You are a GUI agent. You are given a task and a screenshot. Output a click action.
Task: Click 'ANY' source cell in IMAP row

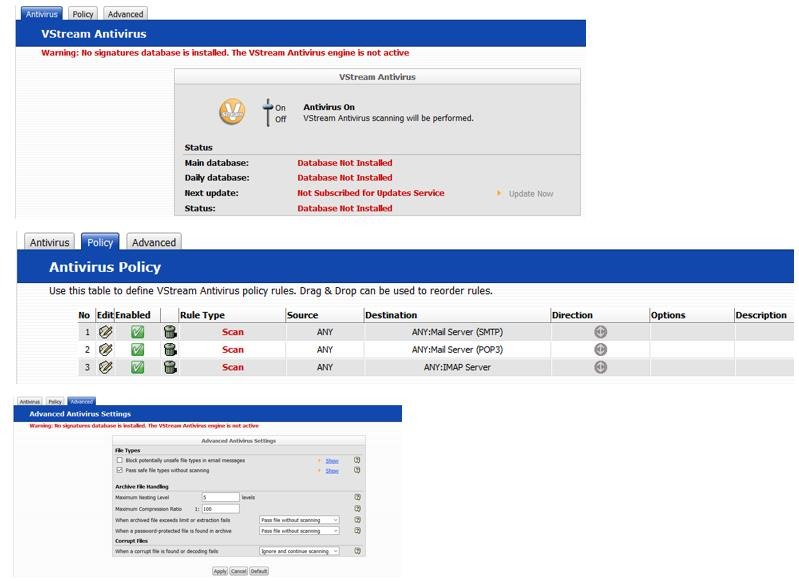(325, 367)
